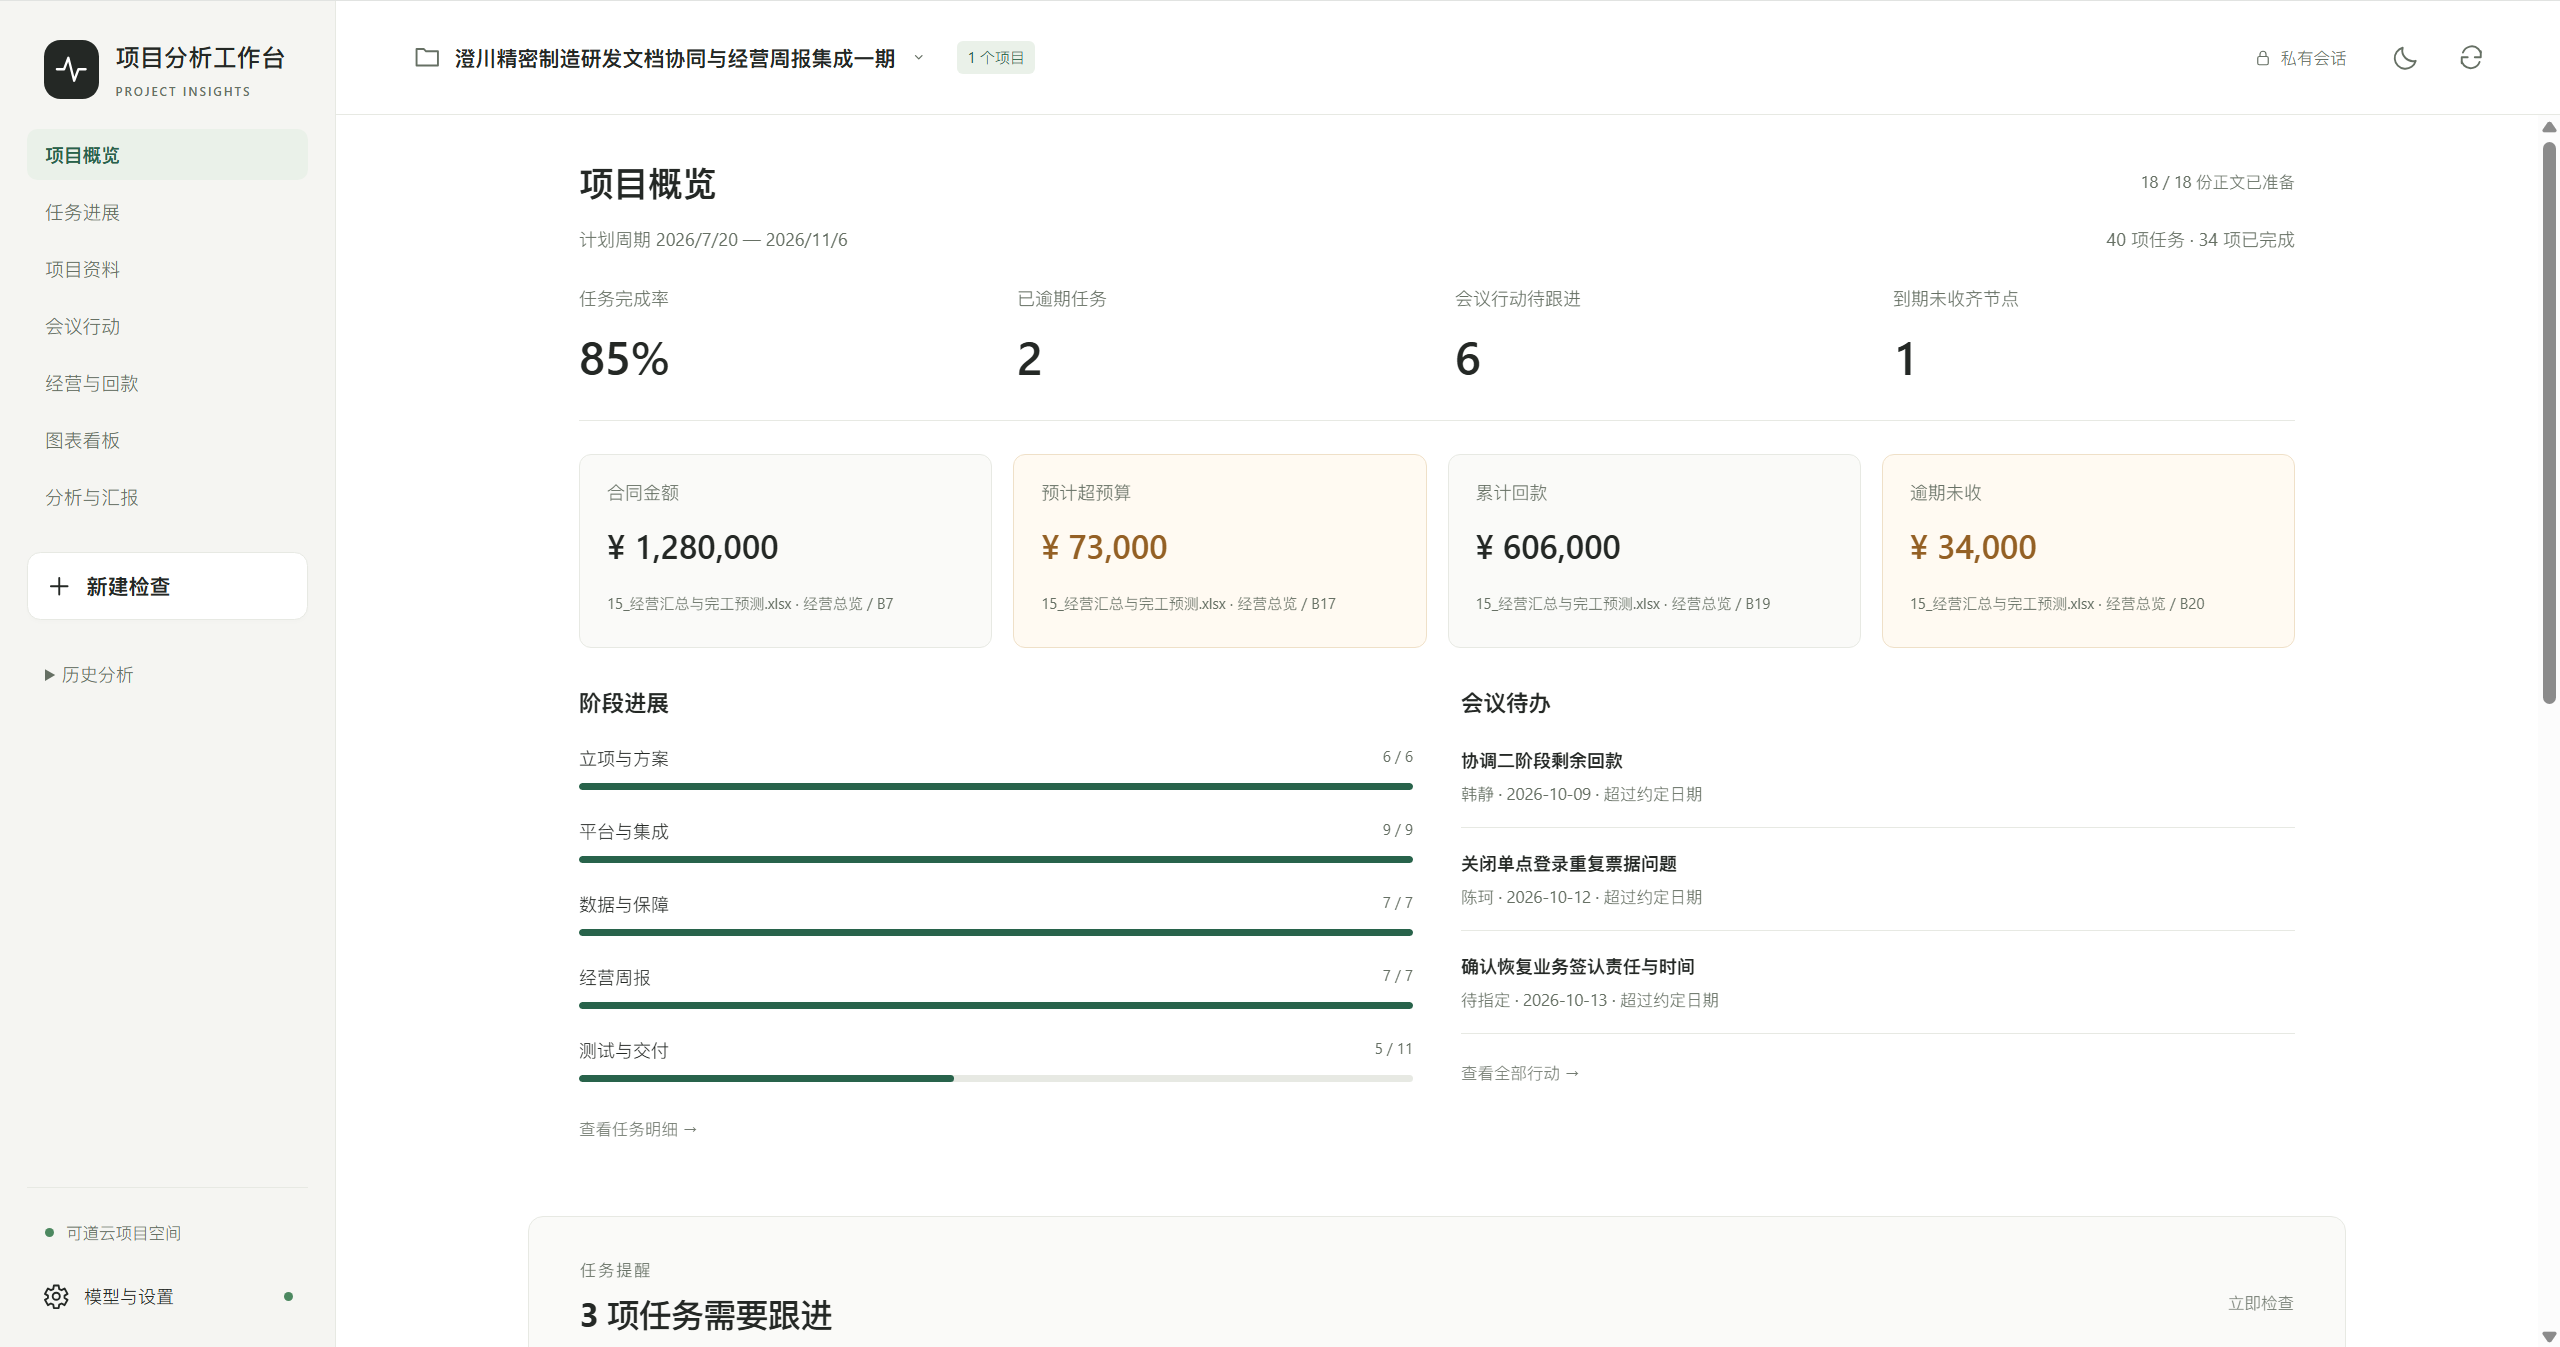This screenshot has height=1347, width=2560.
Task: Open 任务进展 in the sidebar
Action: (167, 212)
